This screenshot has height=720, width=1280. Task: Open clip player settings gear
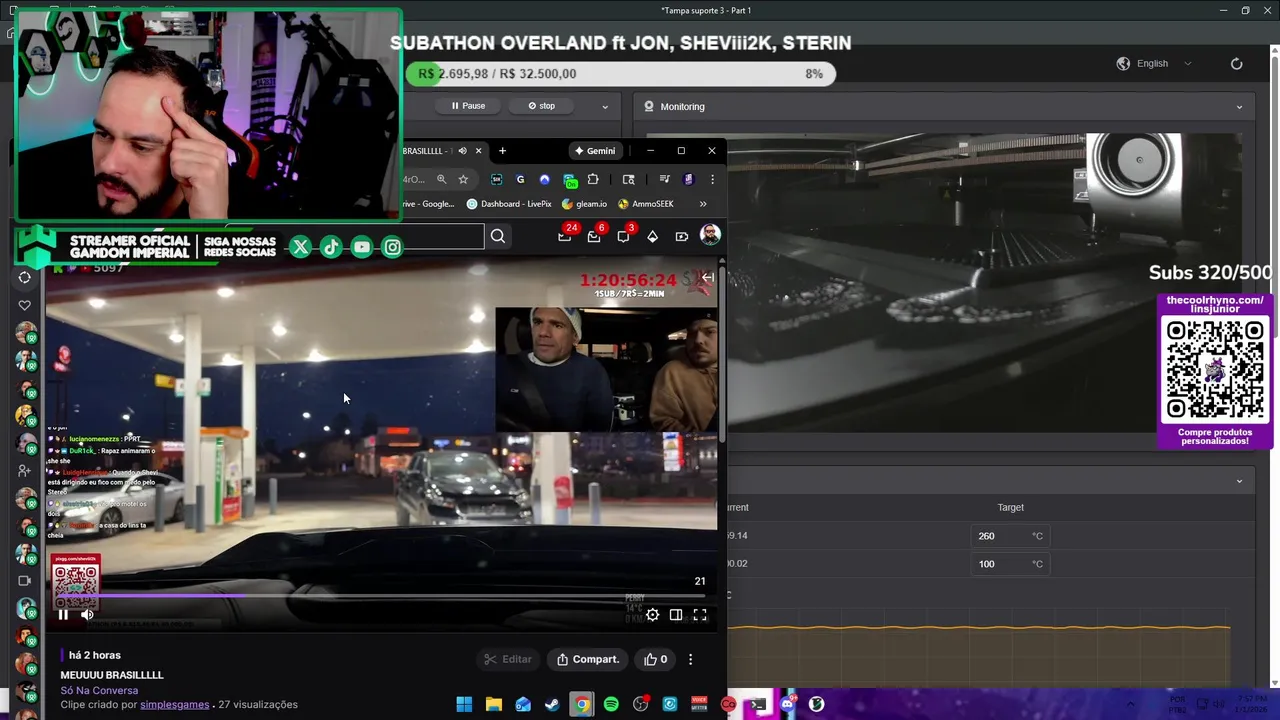tap(652, 615)
